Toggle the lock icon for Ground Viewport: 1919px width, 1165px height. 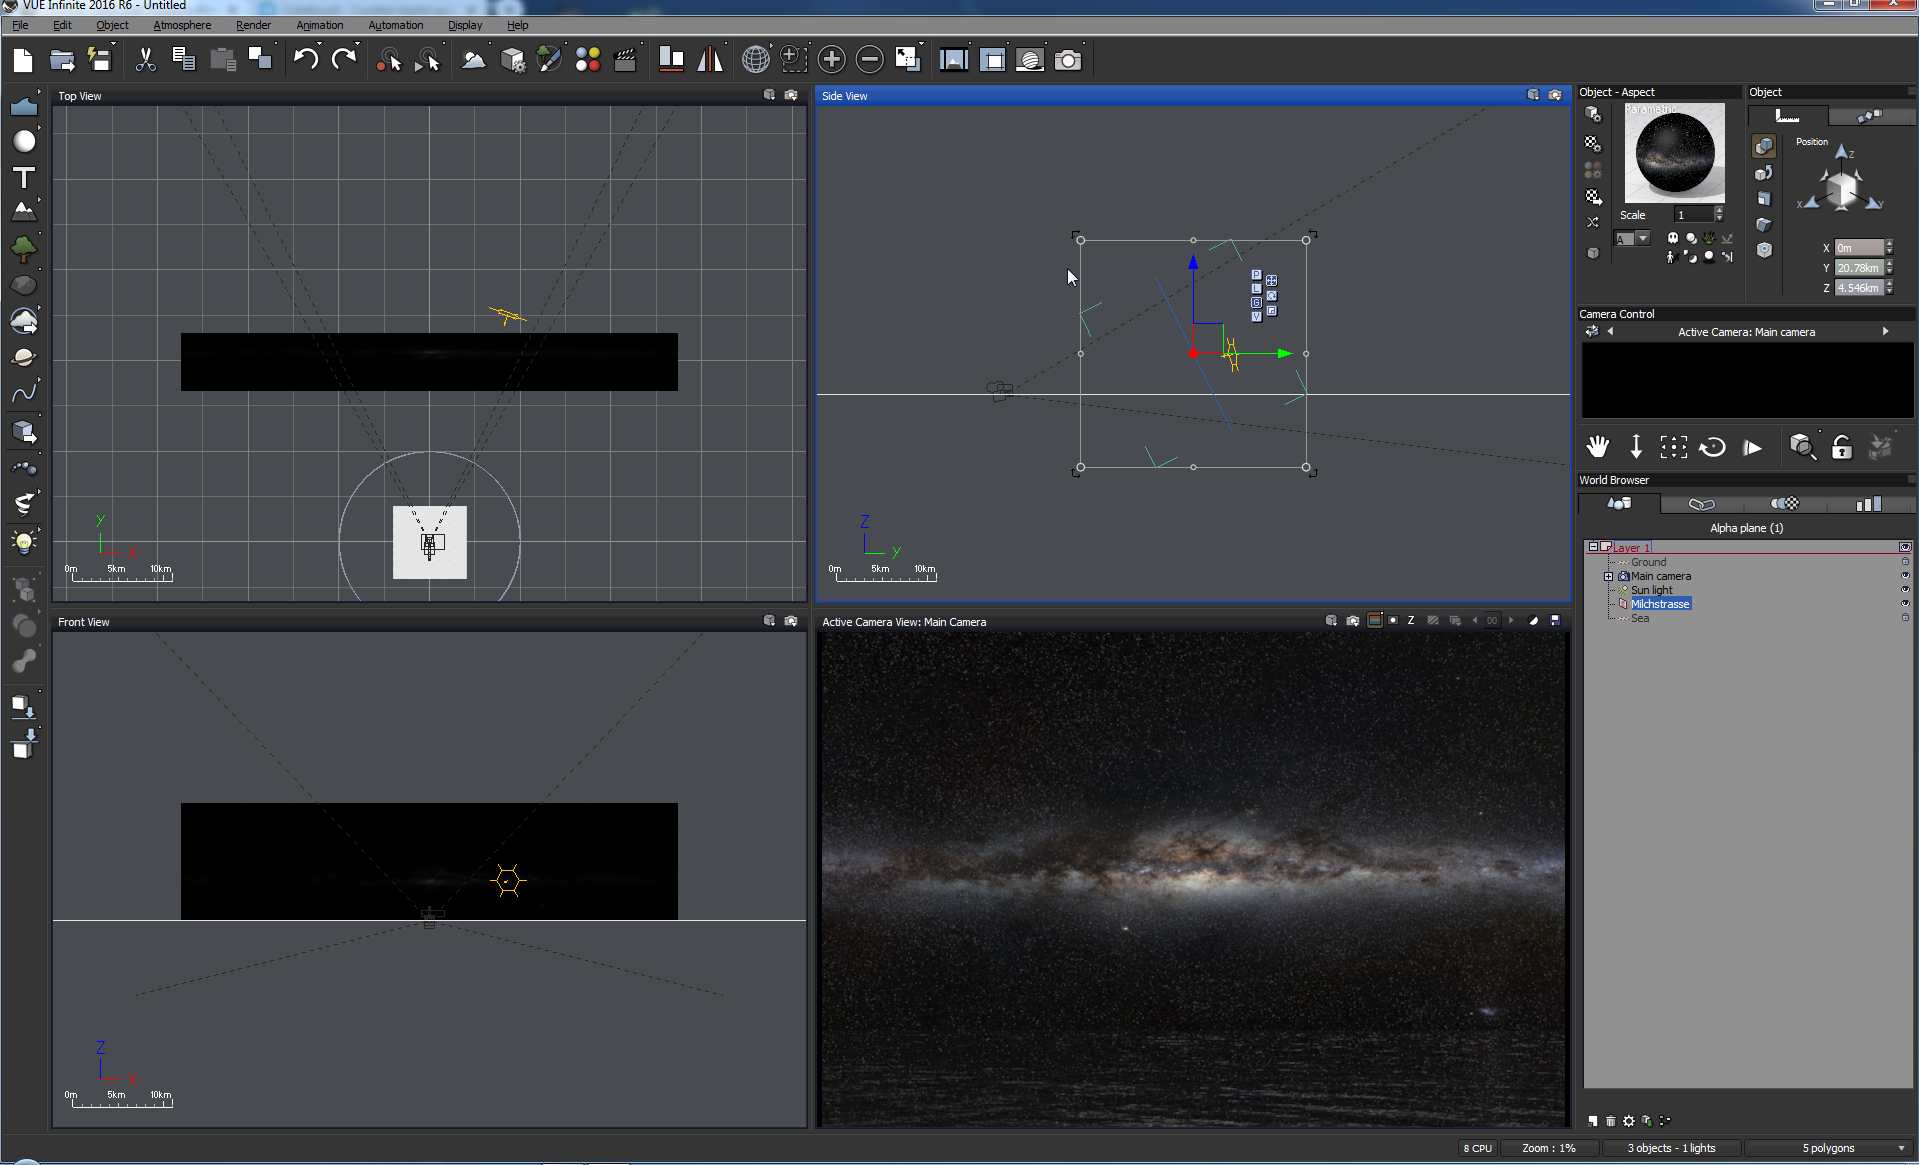pyautogui.click(x=1905, y=562)
